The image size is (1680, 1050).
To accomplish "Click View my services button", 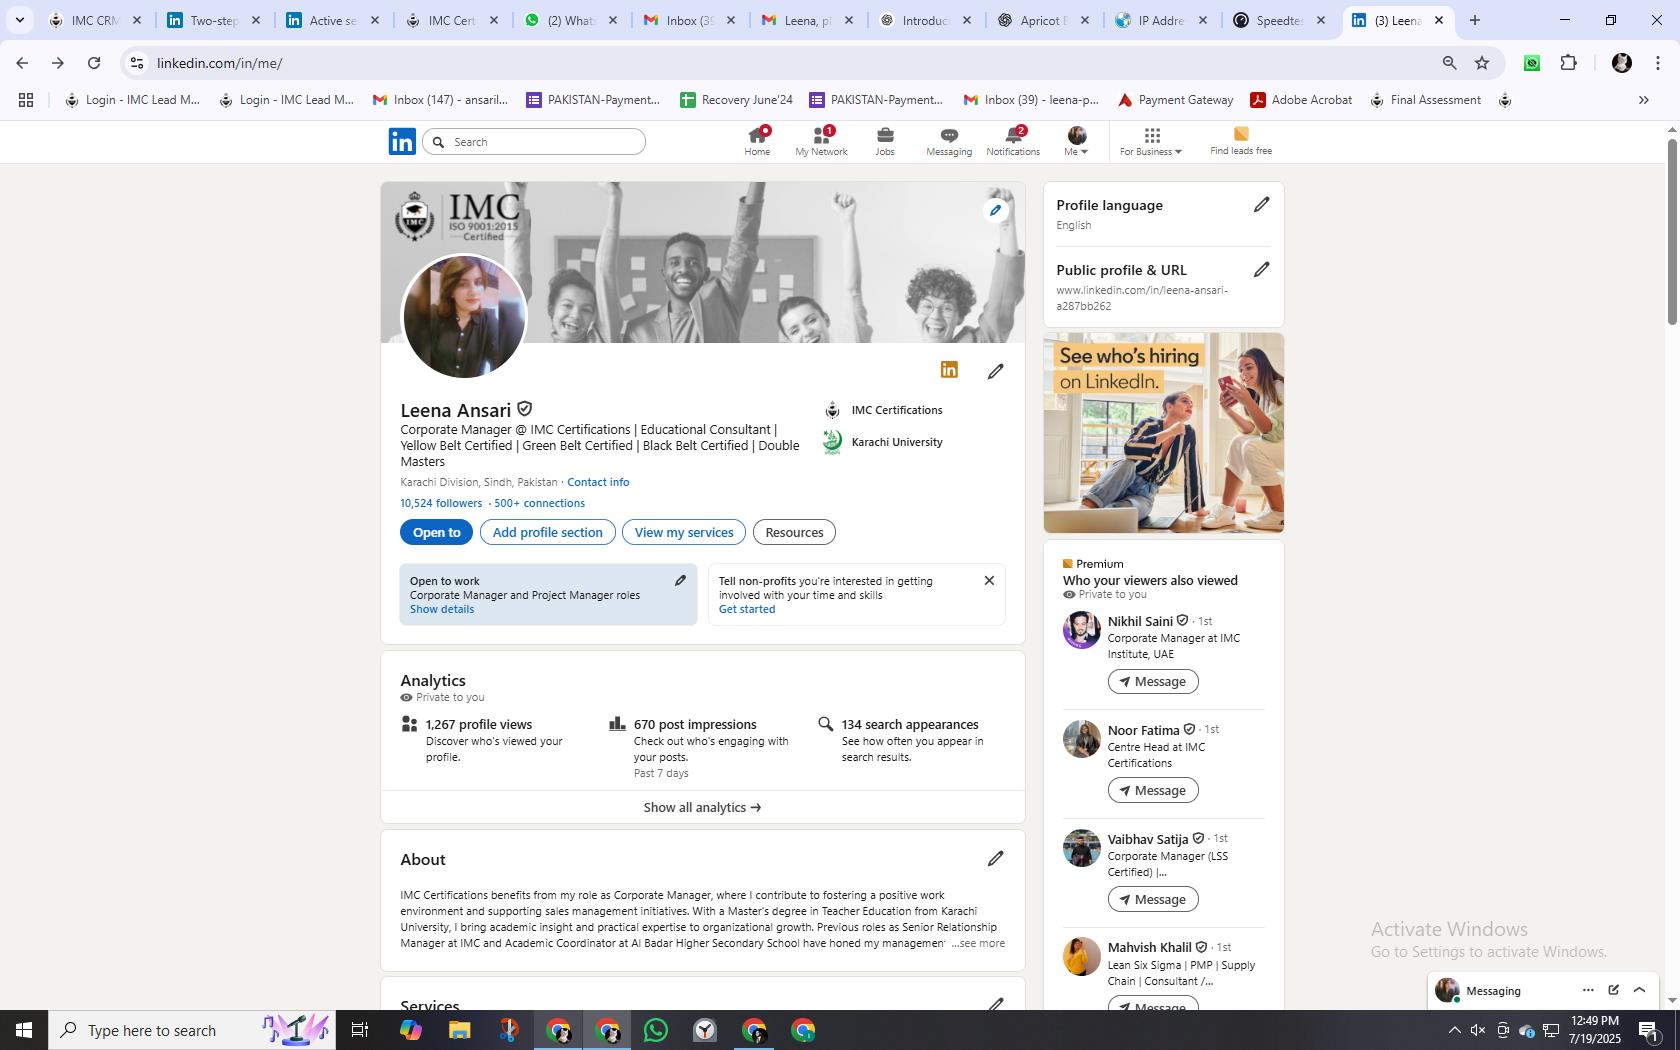I will [x=684, y=532].
